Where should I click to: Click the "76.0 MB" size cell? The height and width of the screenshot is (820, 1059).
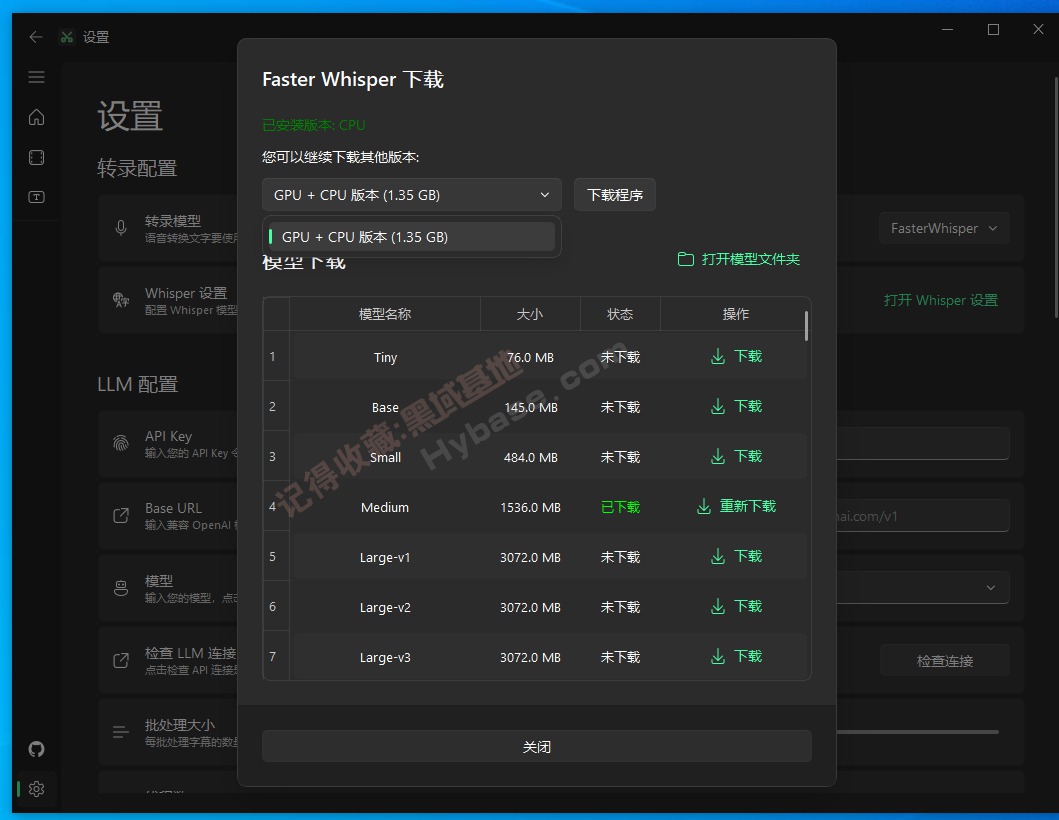[530, 357]
